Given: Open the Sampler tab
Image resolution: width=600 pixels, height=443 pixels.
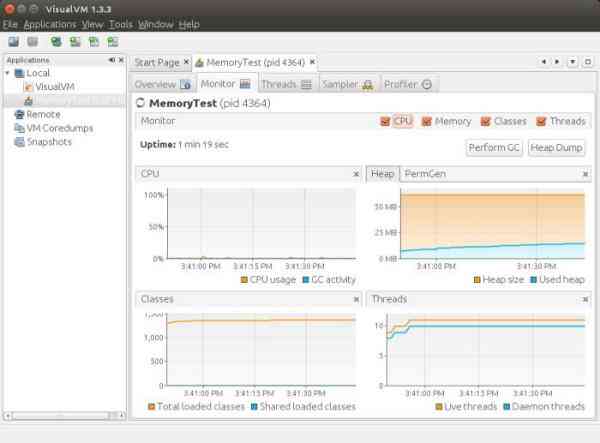Looking at the screenshot, I should click(x=347, y=84).
